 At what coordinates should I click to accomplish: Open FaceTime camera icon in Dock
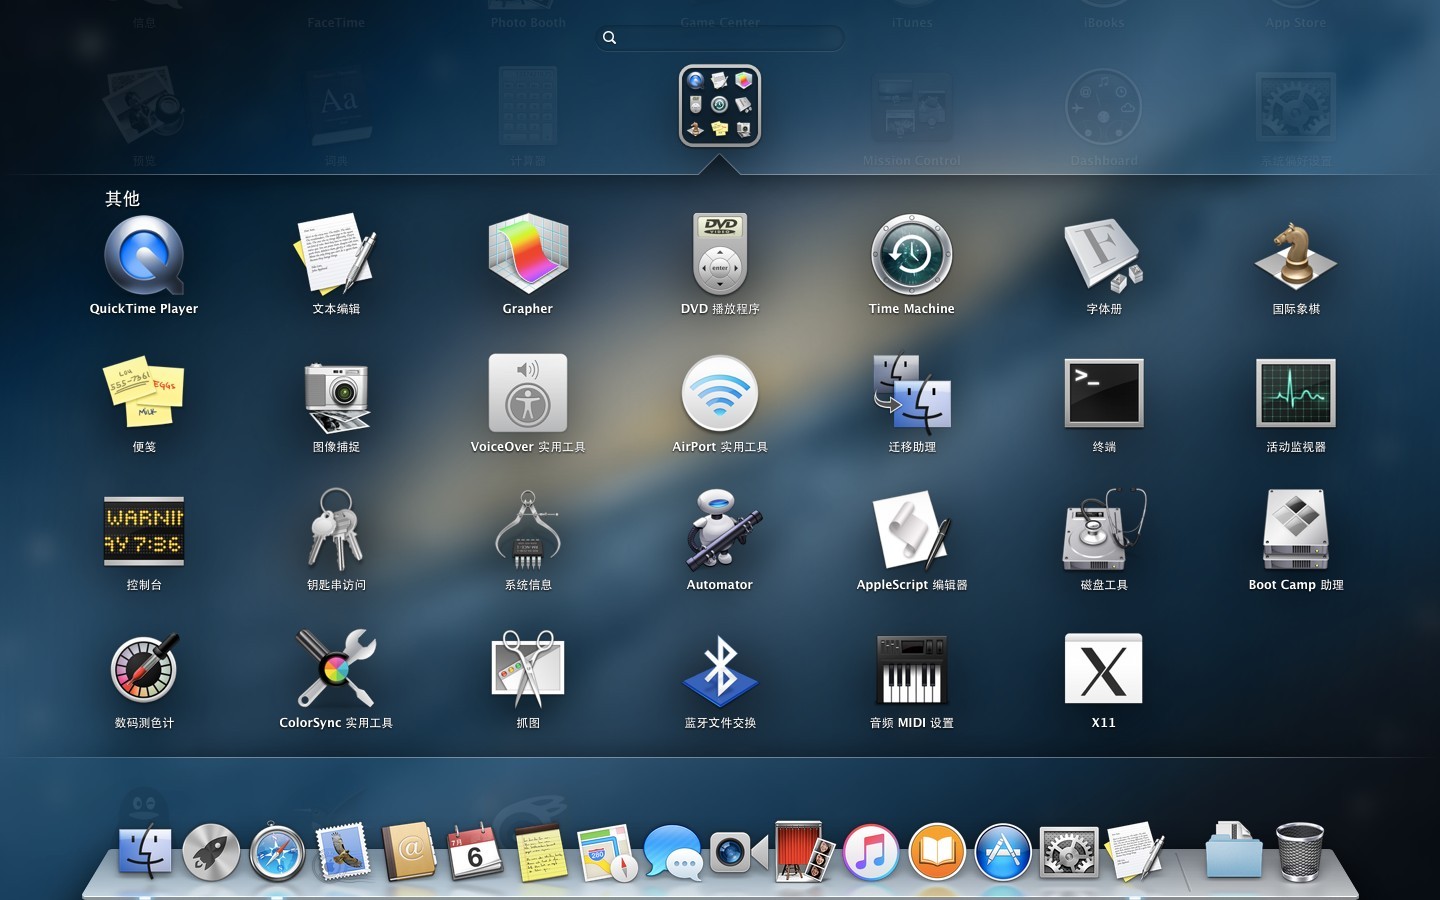[x=739, y=852]
